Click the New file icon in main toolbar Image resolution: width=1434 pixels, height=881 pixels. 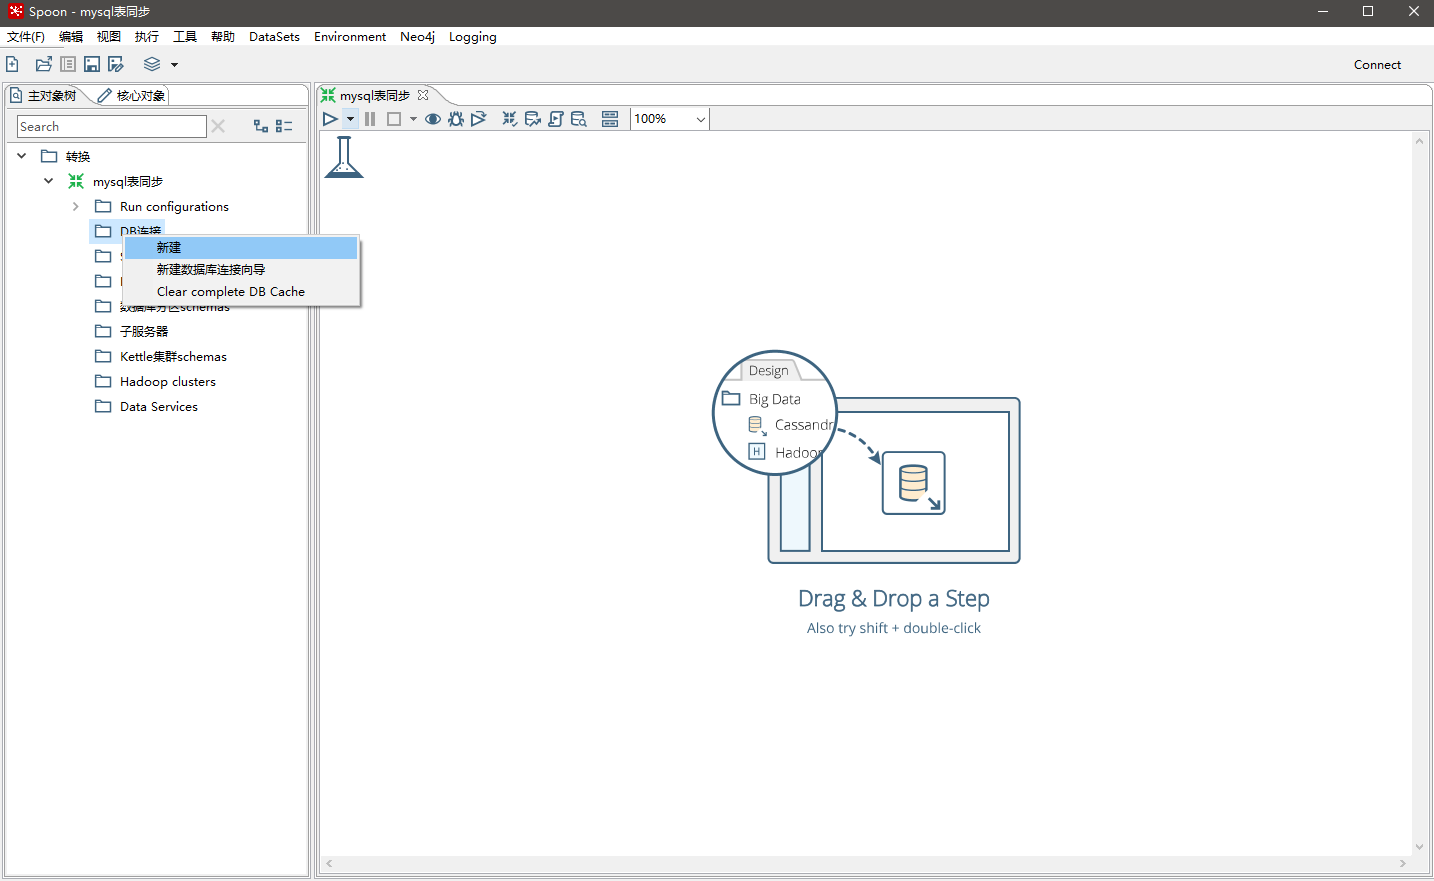[x=12, y=64]
